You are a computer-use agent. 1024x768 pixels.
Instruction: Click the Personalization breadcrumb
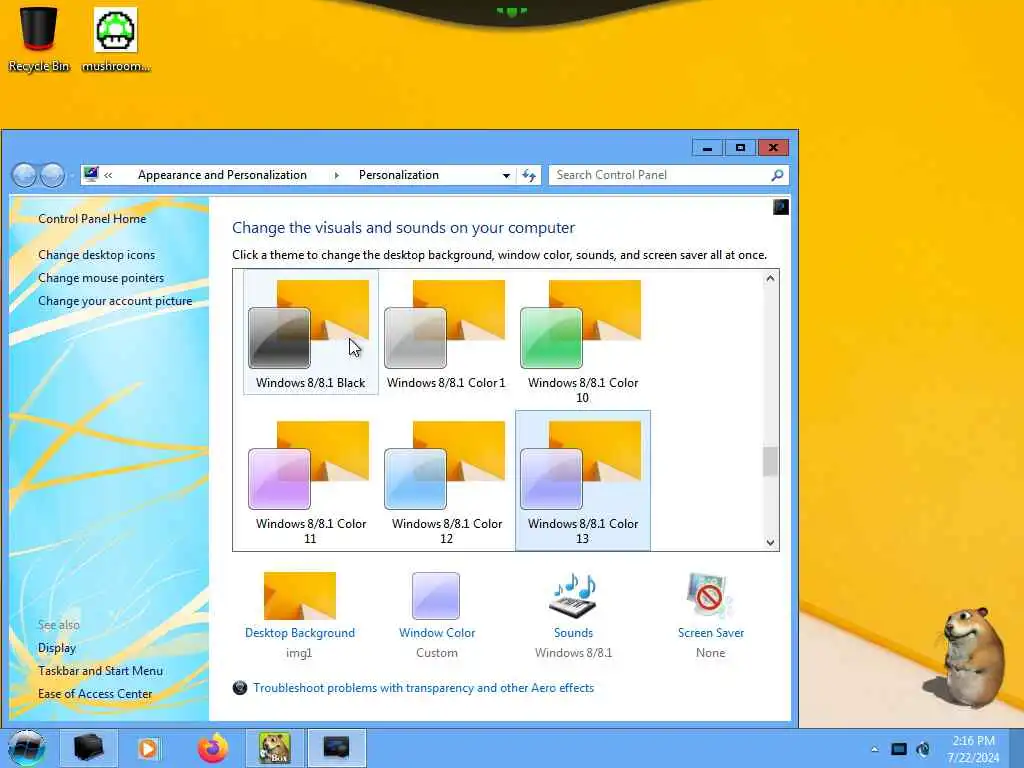[x=398, y=175]
